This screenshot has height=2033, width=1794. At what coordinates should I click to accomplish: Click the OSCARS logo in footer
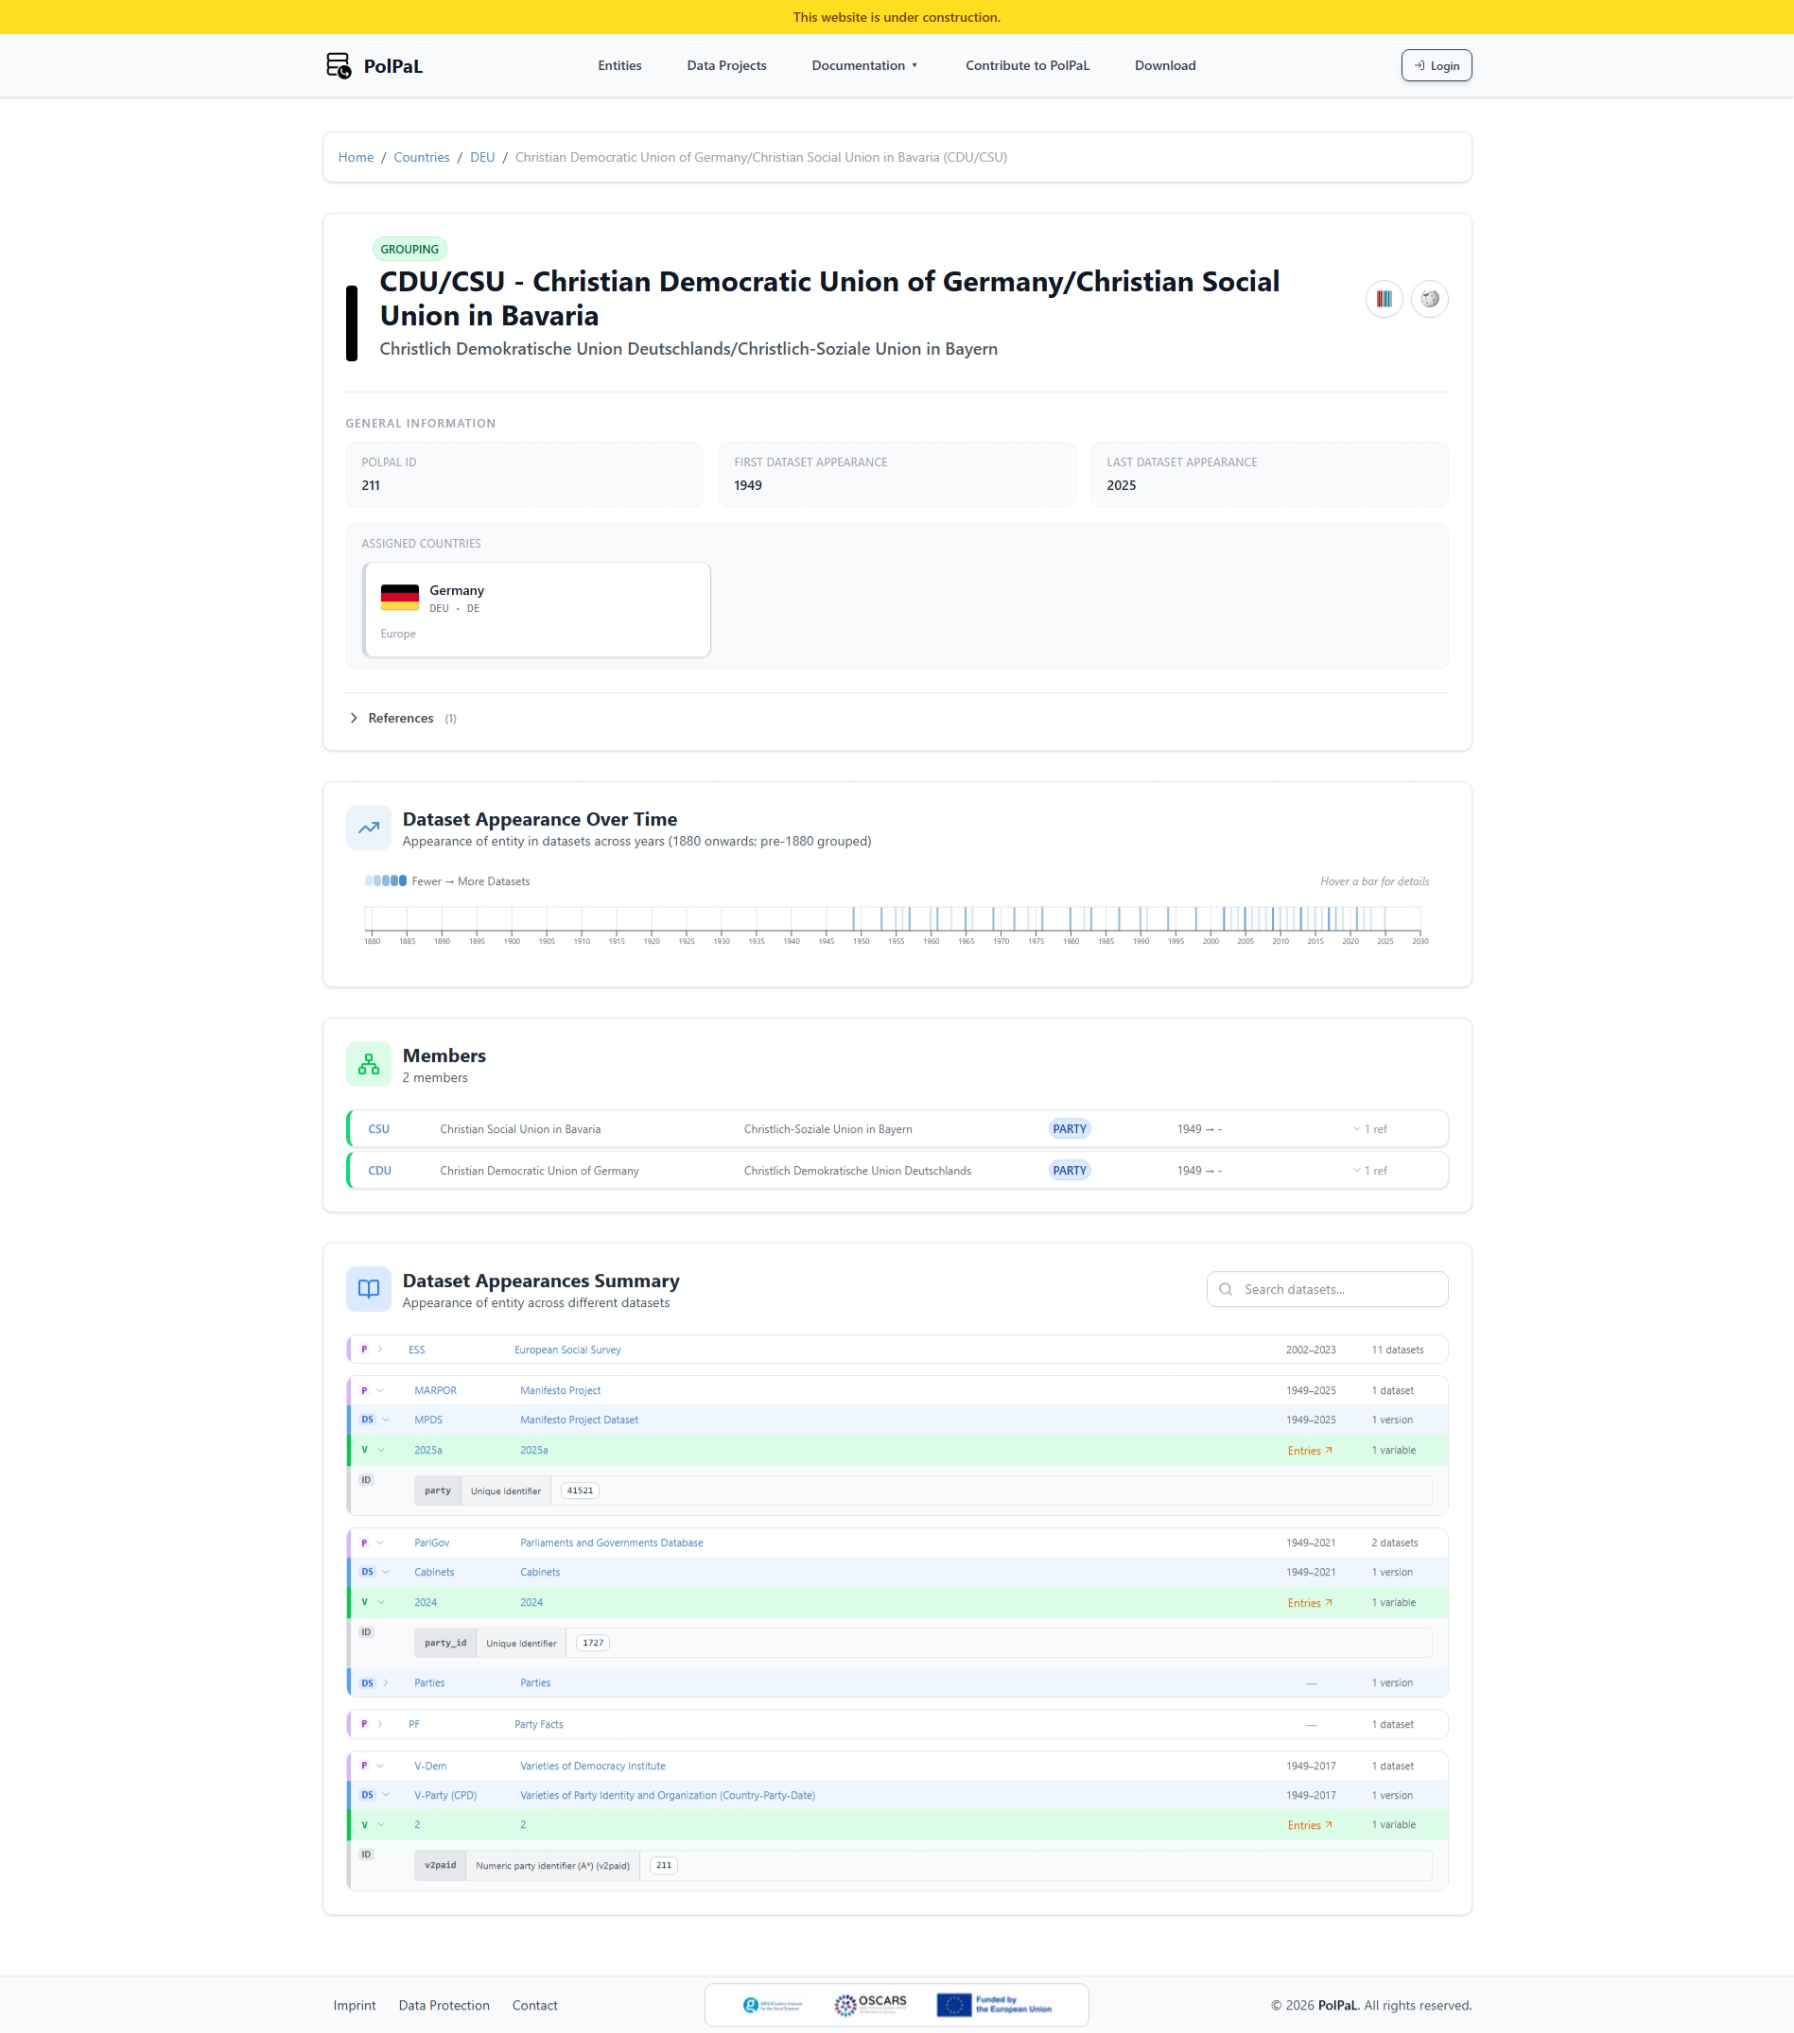[870, 2005]
